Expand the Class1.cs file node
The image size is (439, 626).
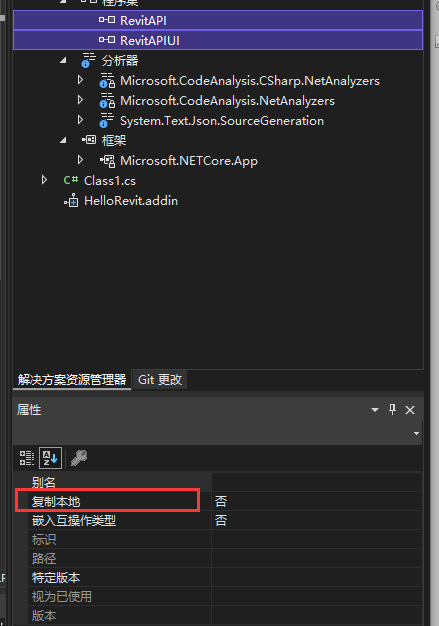(x=45, y=180)
